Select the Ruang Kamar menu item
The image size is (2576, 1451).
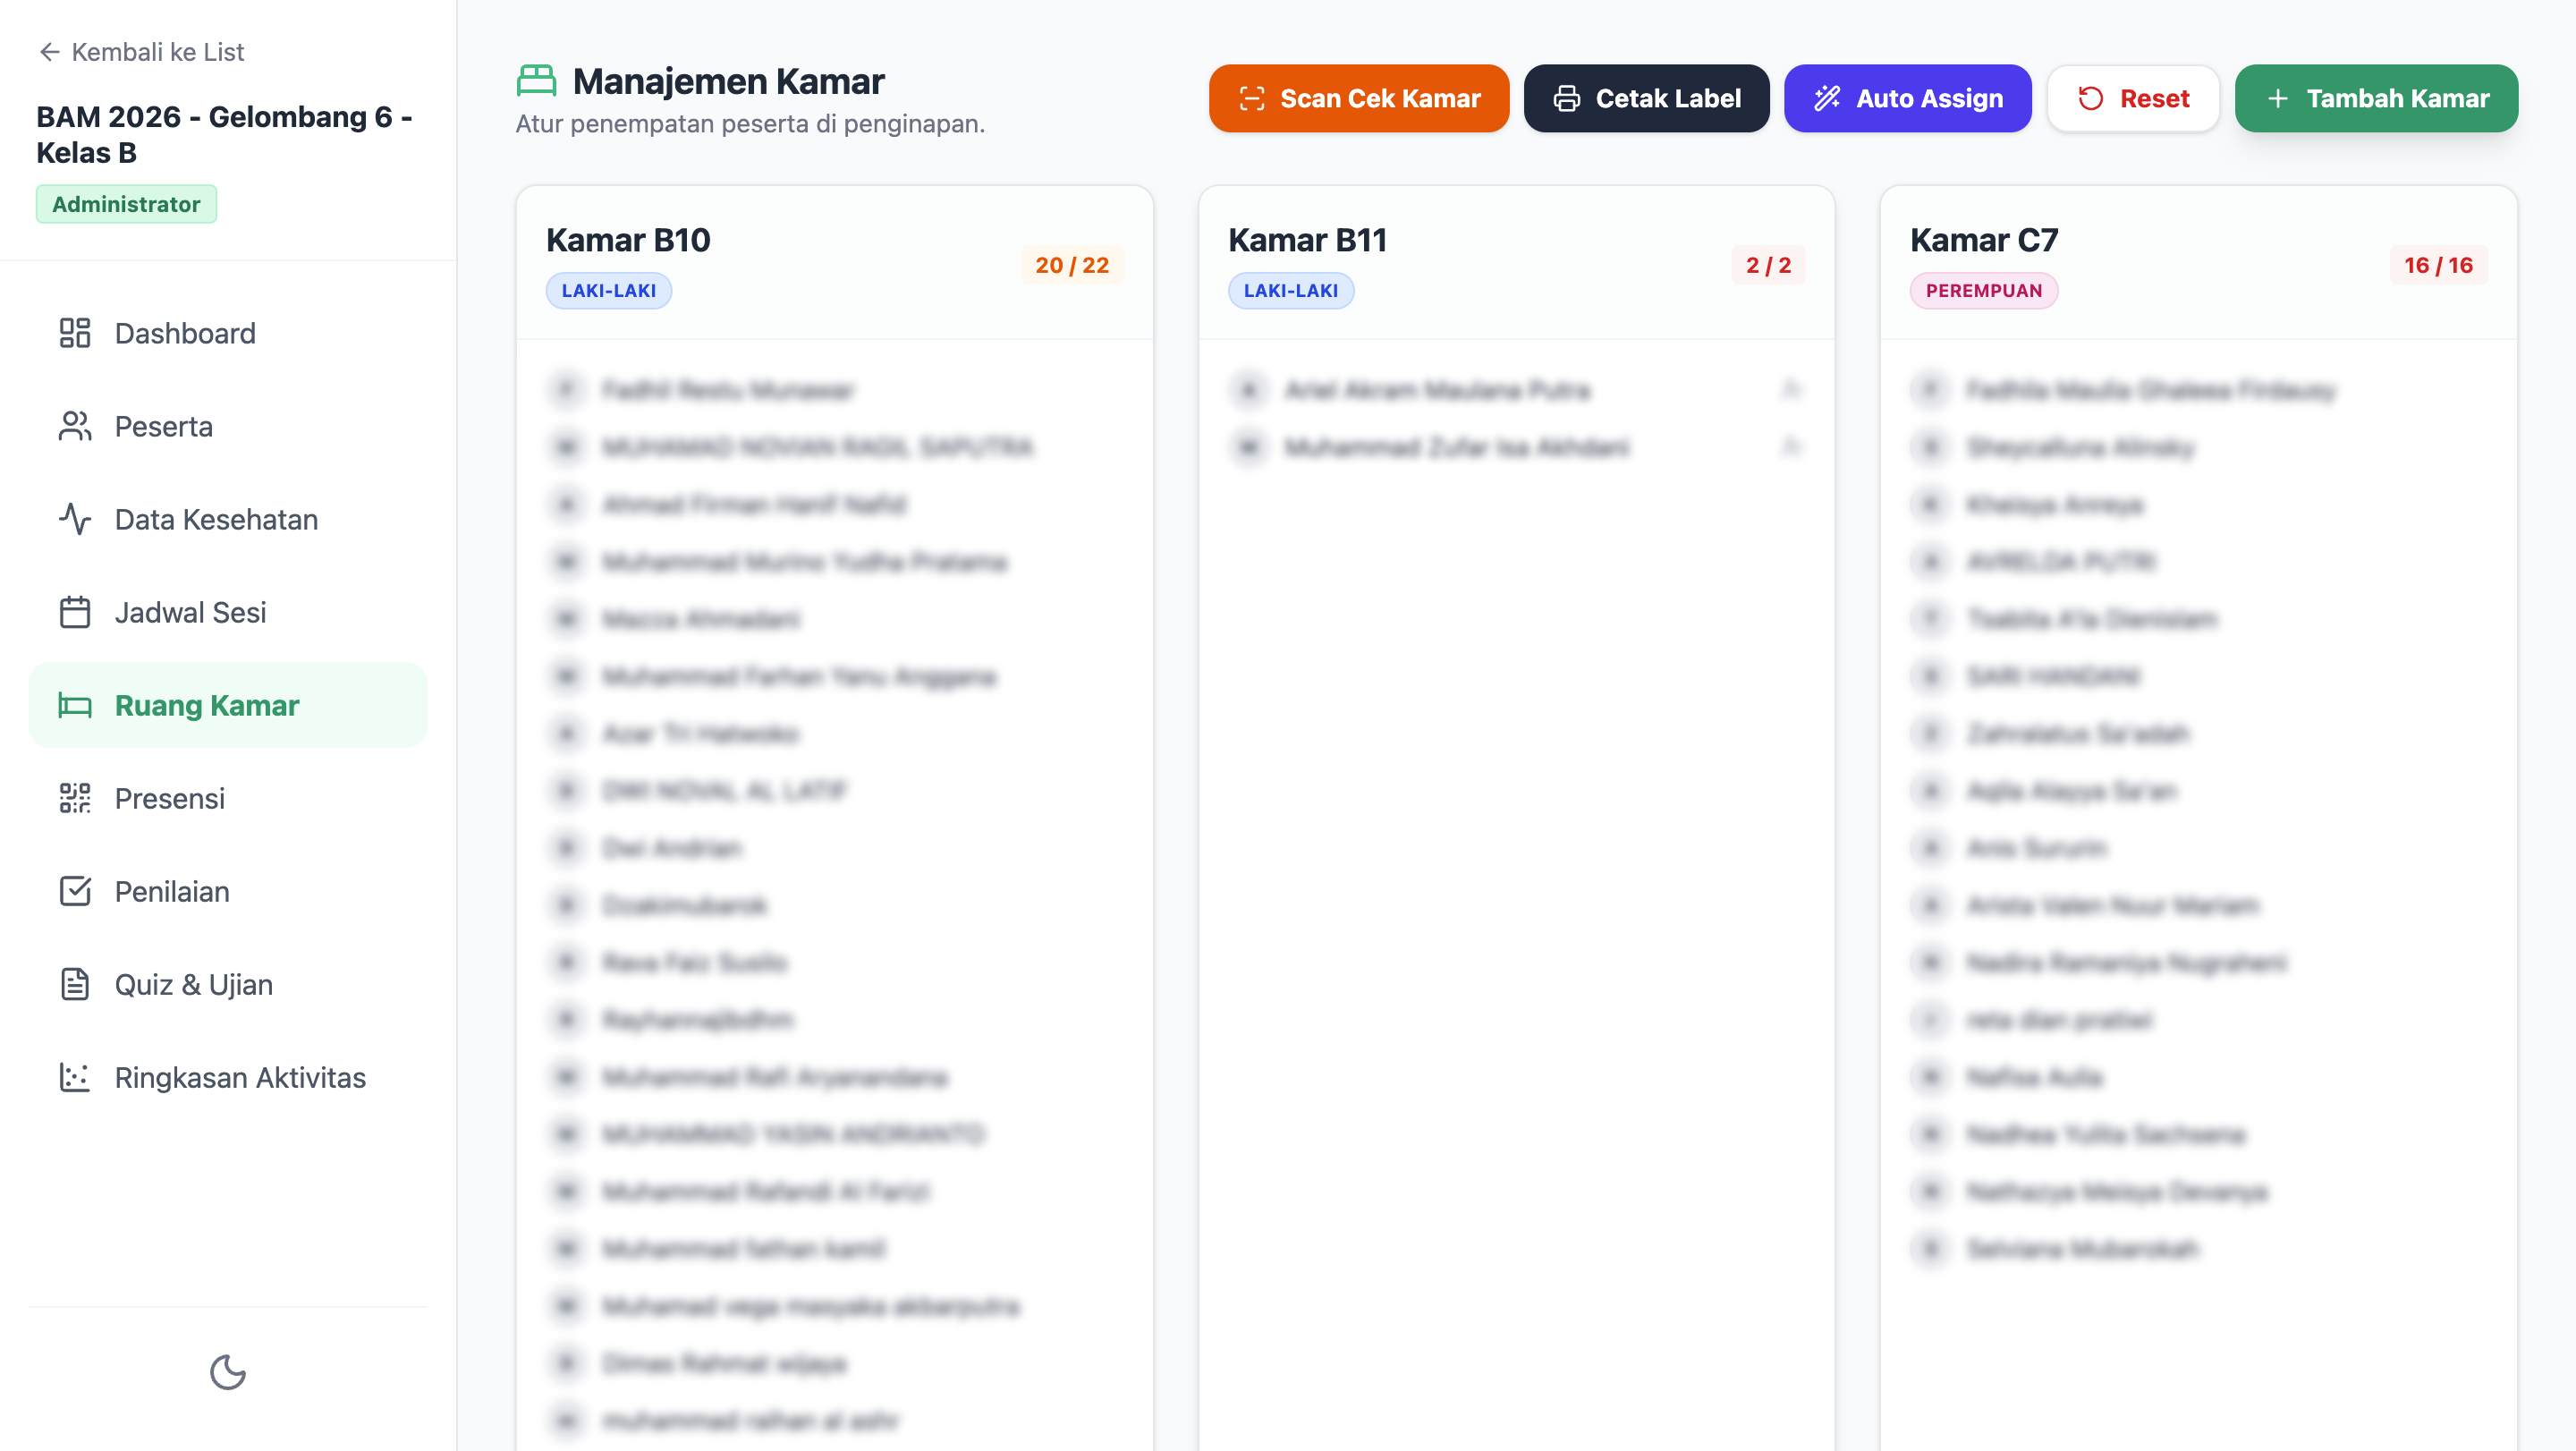click(x=228, y=705)
